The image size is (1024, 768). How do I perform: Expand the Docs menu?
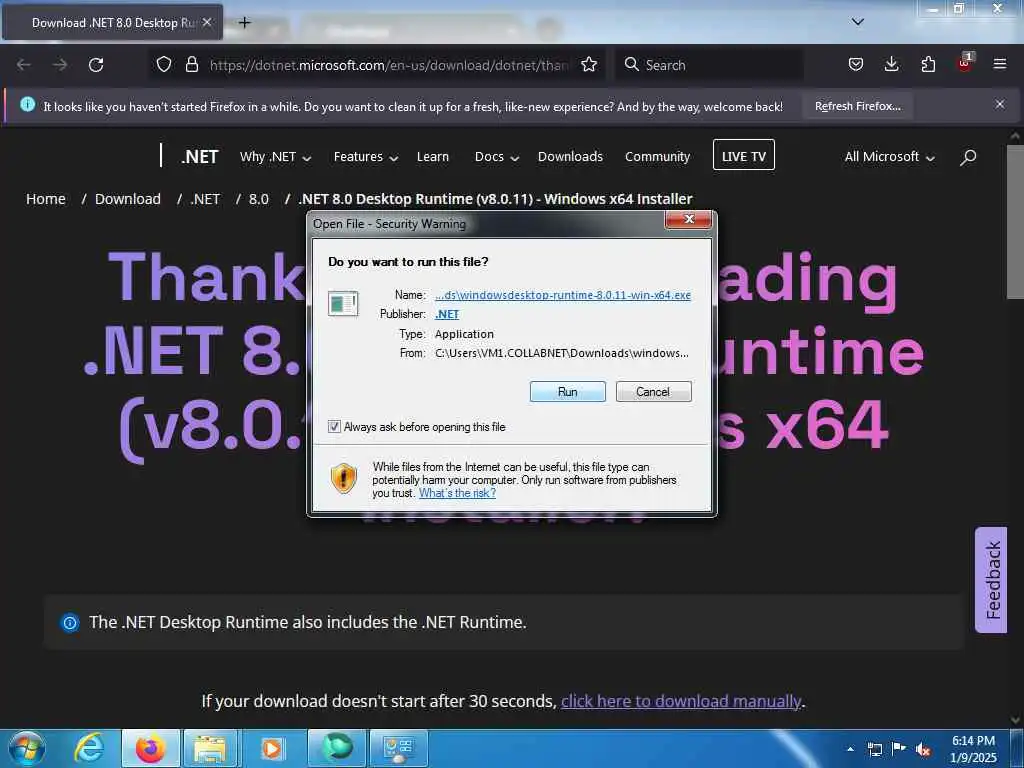(497, 157)
